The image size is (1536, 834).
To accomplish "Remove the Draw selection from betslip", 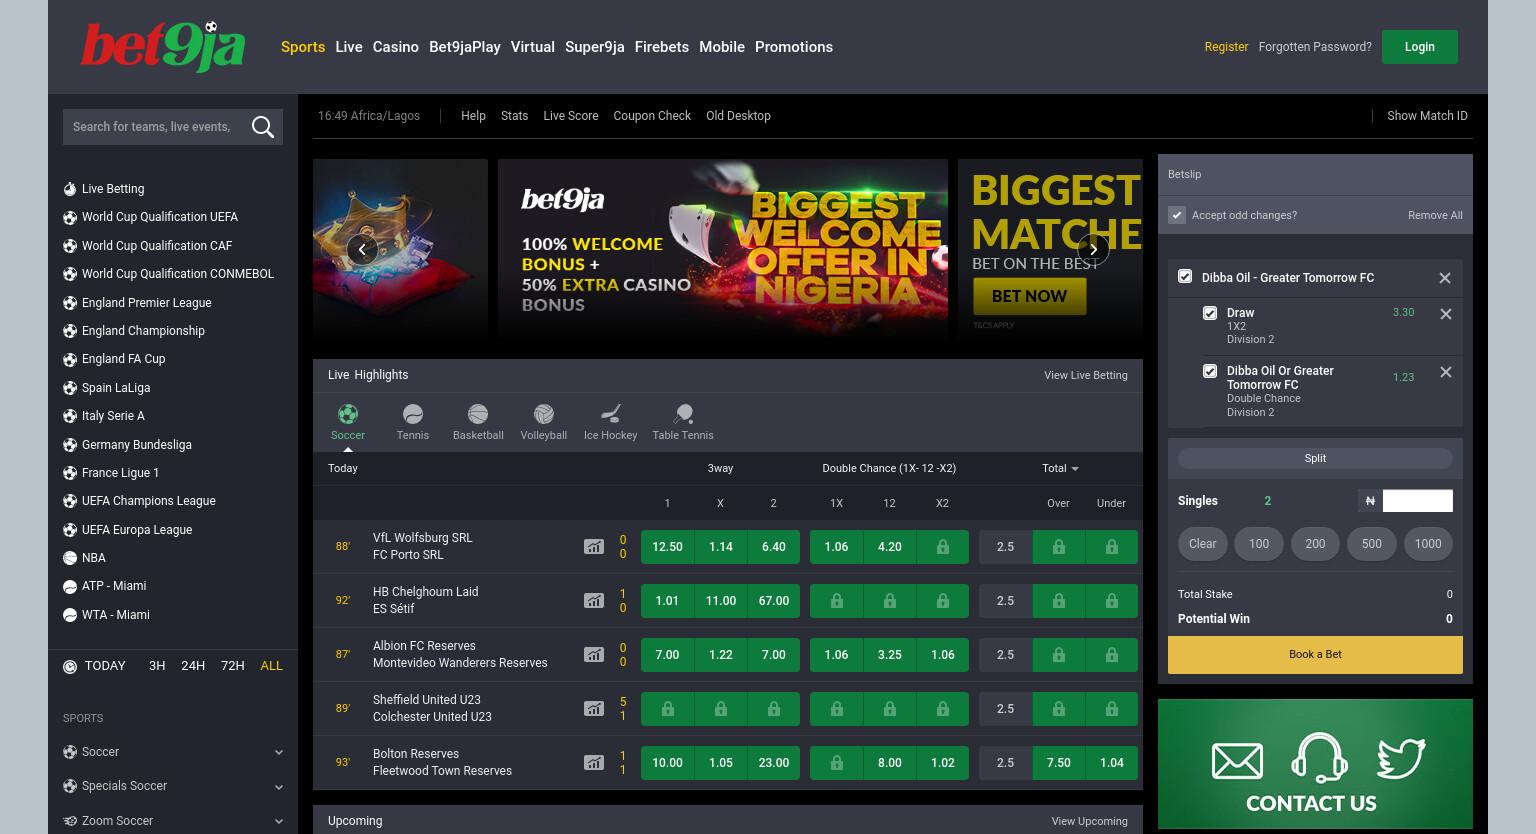I will [1445, 314].
